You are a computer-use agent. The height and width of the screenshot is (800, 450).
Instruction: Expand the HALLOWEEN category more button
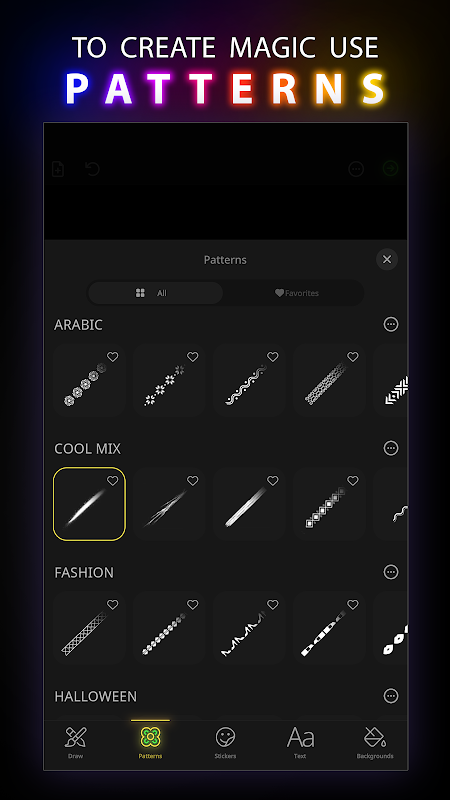pos(391,696)
